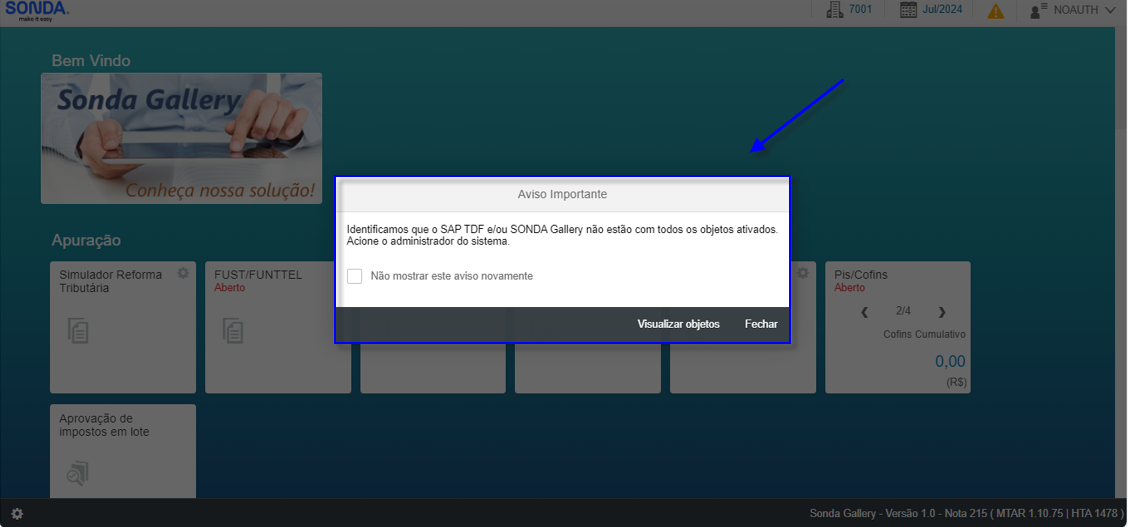The height and width of the screenshot is (527, 1128).
Task: Check 'Não mostrar este aviso novamente'
Action: point(355,276)
